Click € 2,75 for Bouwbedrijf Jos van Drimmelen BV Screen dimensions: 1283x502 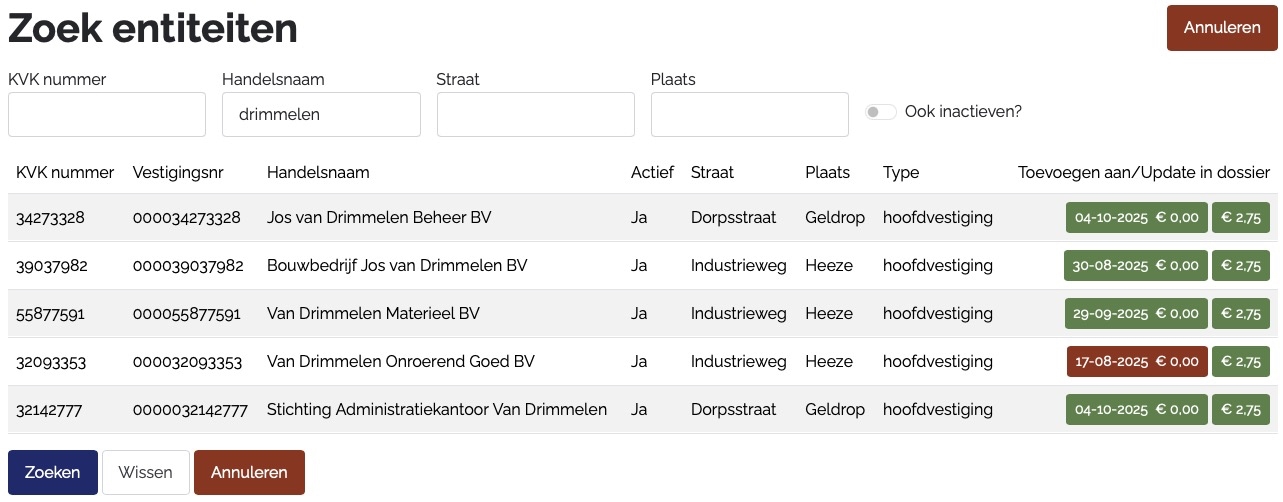coord(1241,266)
